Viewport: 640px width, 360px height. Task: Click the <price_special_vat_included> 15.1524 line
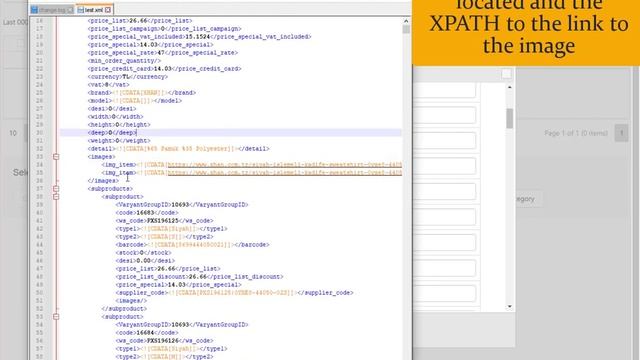tap(199, 37)
